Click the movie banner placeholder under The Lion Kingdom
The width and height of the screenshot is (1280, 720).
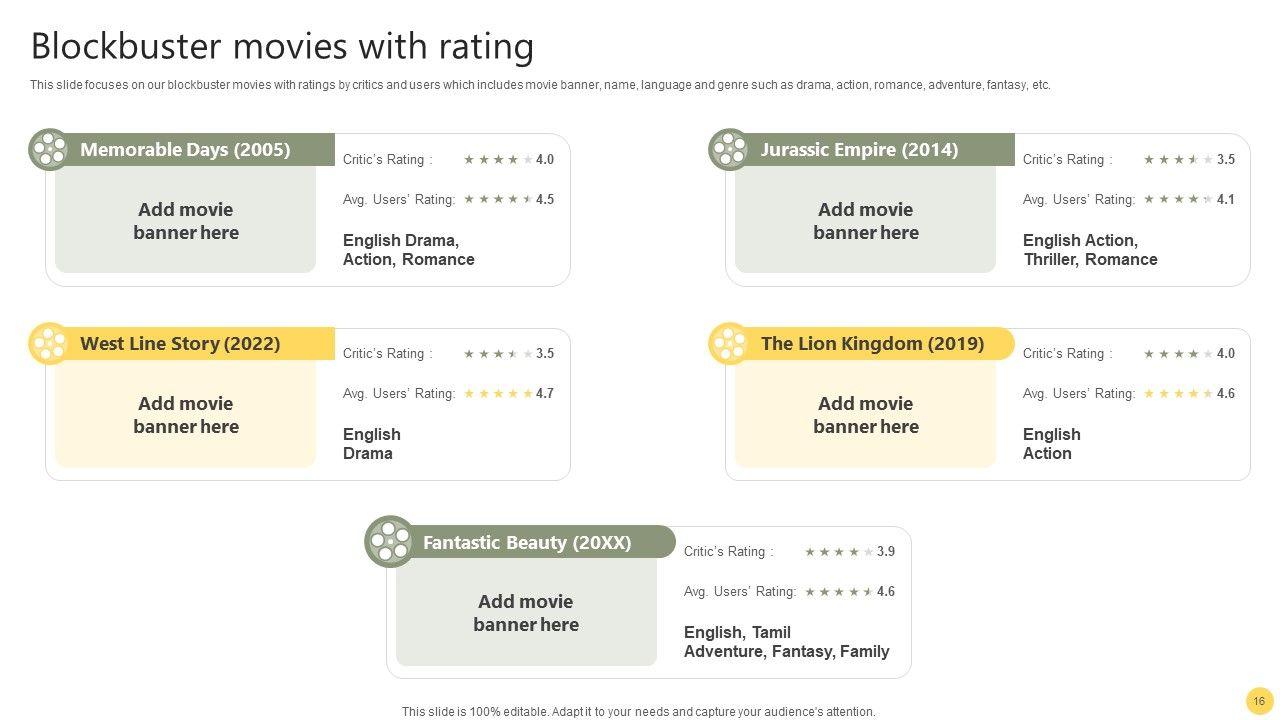click(866, 415)
